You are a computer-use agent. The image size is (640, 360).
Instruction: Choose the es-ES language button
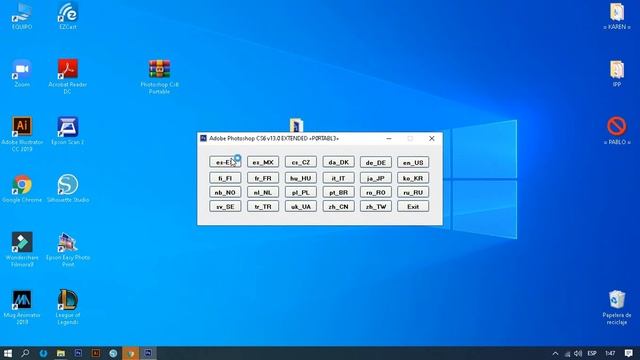(225, 162)
